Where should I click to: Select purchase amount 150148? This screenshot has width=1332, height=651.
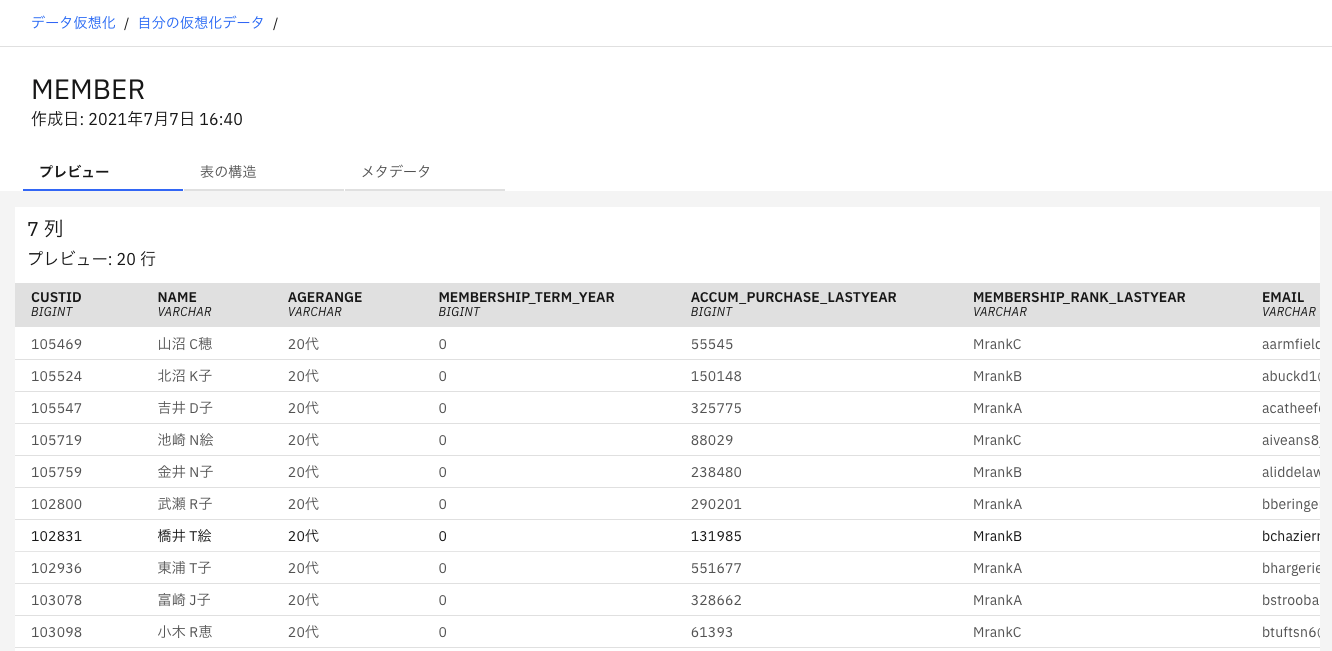pyautogui.click(x=716, y=376)
